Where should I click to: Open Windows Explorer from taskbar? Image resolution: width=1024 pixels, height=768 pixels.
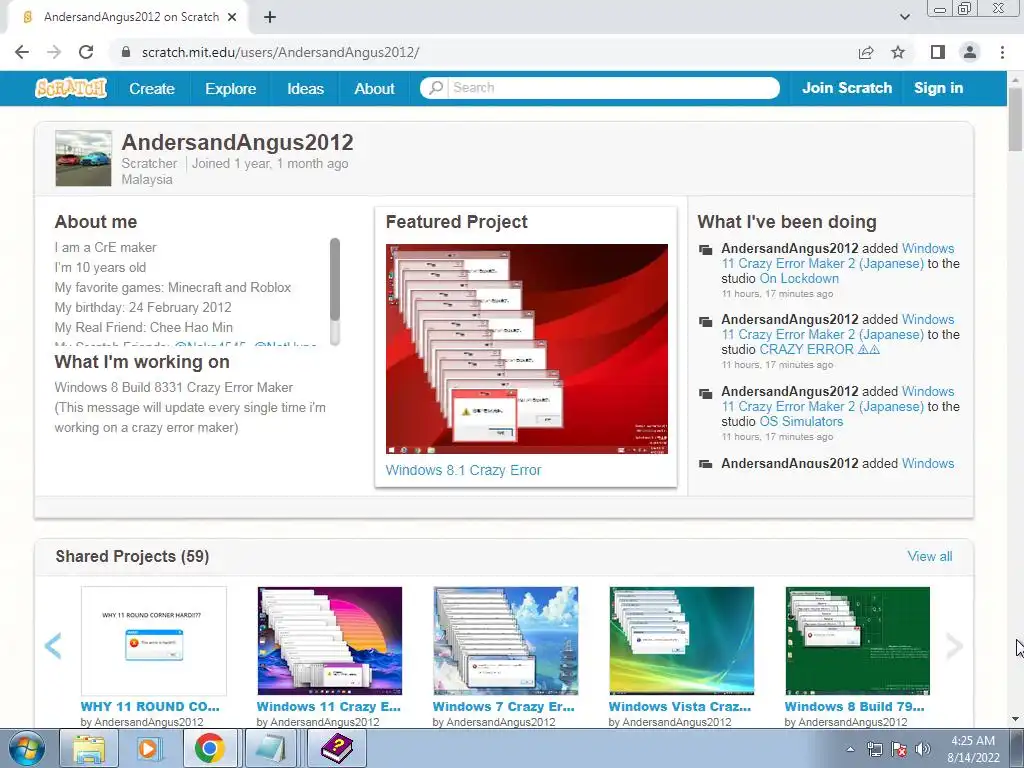89,748
